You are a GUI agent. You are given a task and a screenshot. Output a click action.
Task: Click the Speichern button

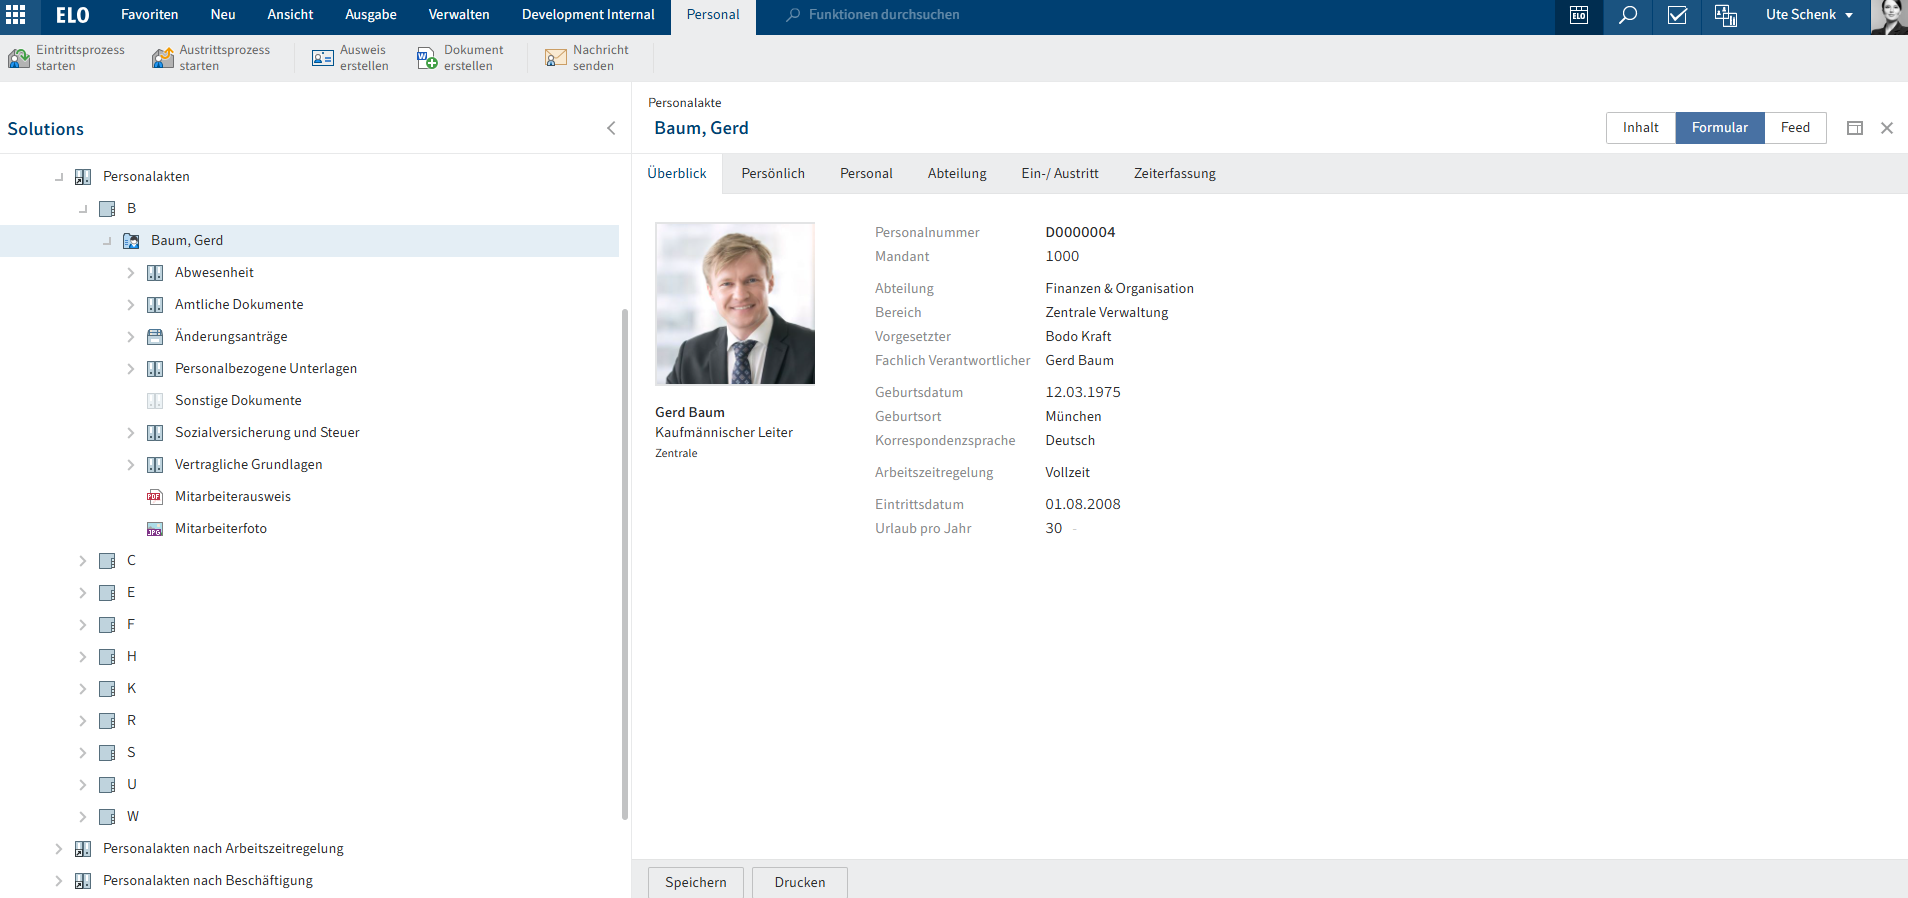695,882
